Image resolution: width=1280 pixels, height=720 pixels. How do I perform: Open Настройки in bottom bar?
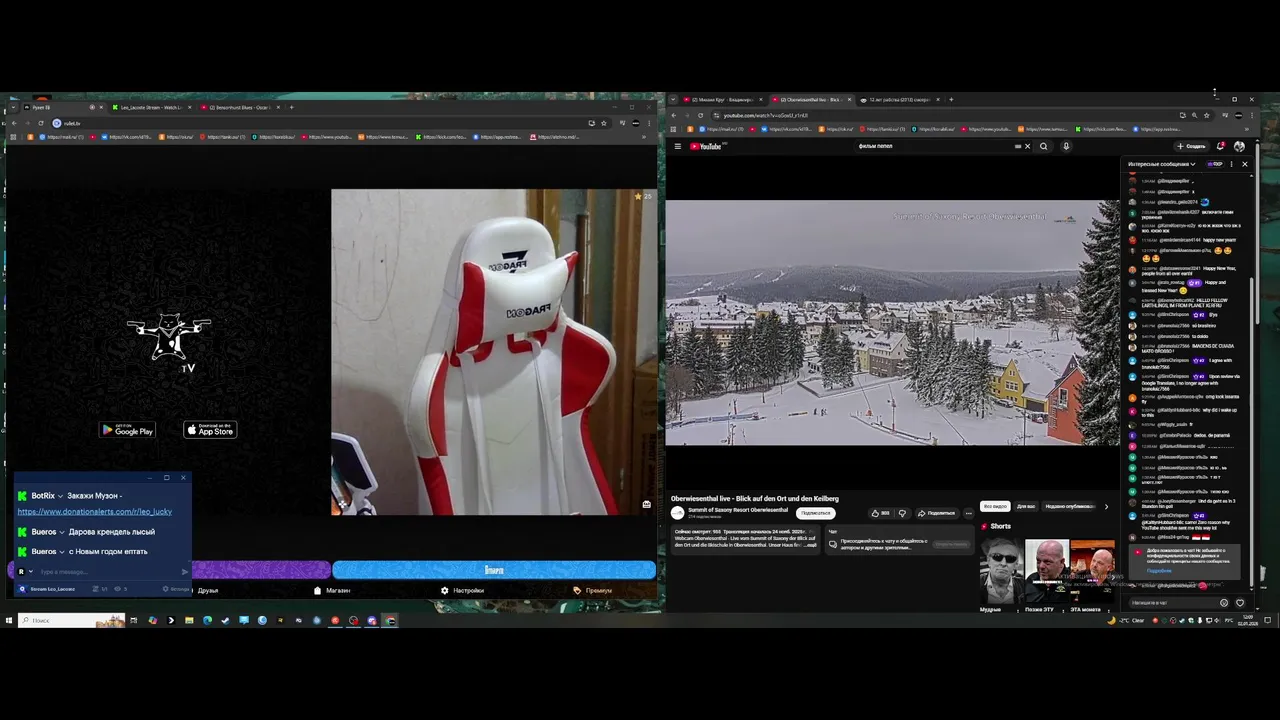pyautogui.click(x=462, y=590)
